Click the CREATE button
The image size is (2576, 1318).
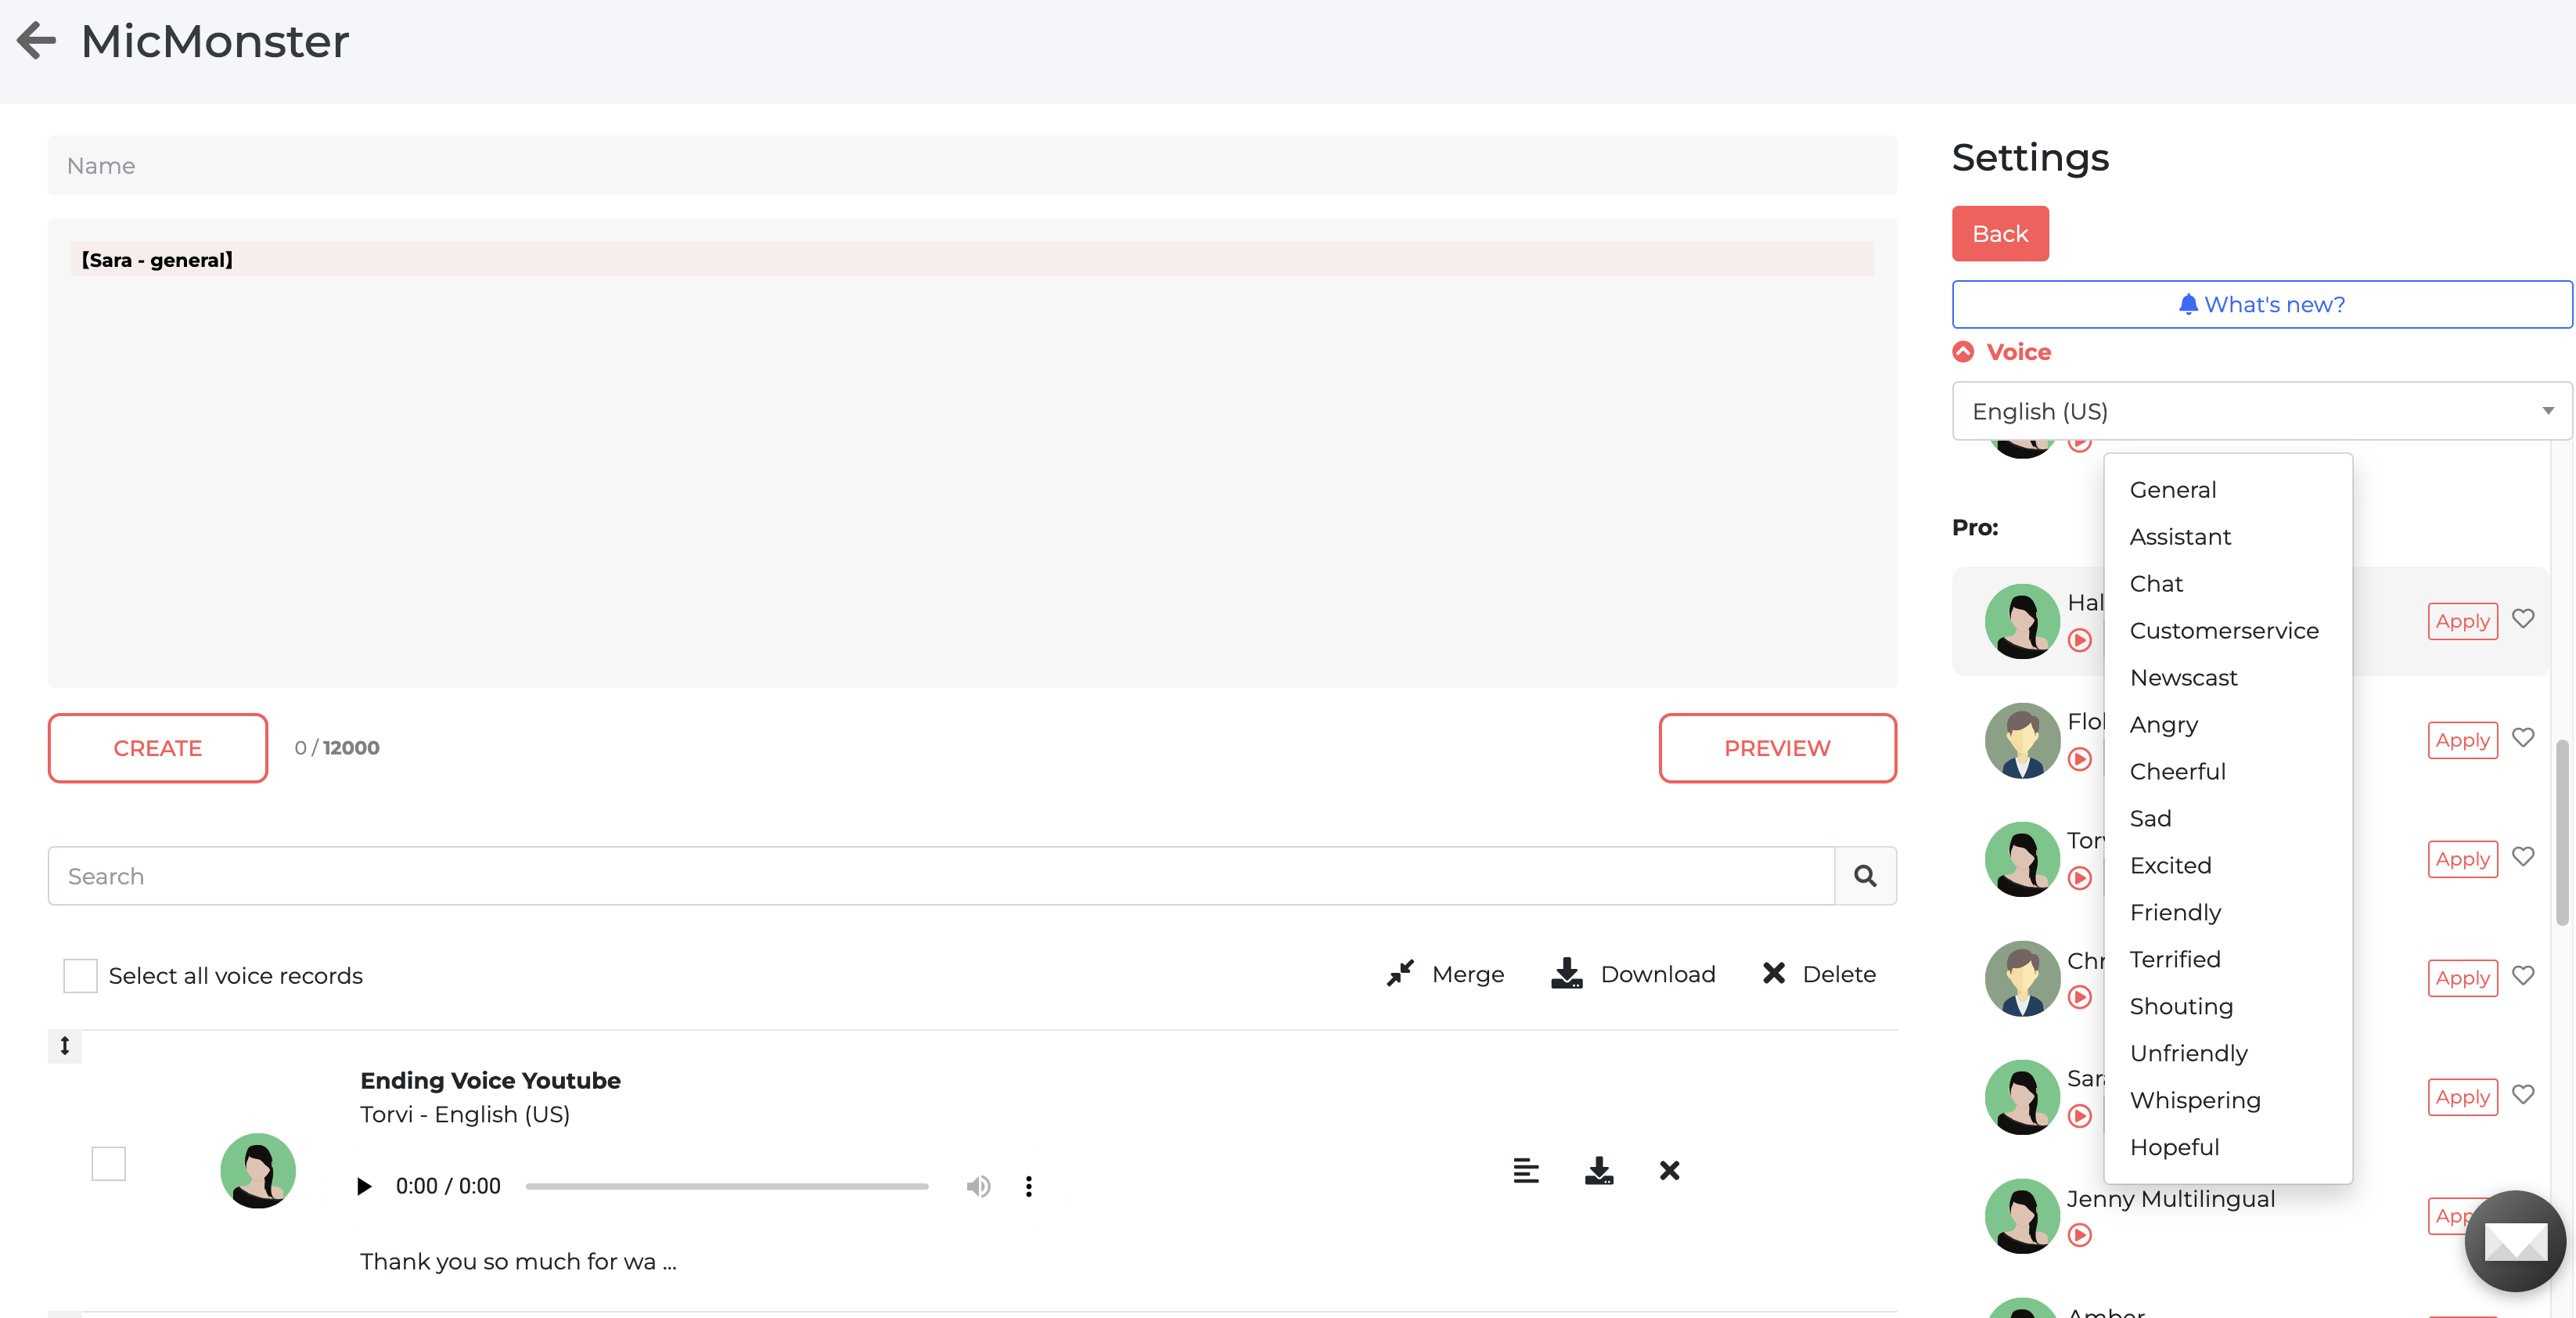click(158, 748)
